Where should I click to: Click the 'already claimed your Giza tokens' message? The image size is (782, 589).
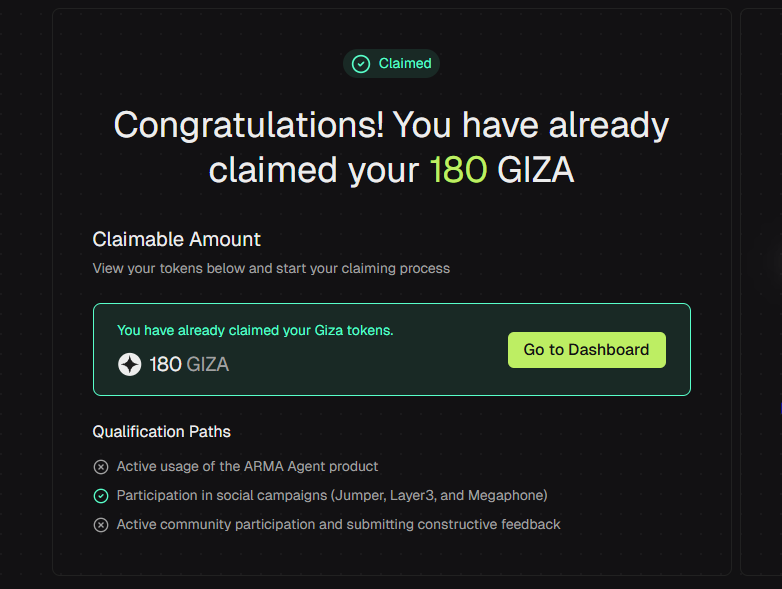coord(255,330)
